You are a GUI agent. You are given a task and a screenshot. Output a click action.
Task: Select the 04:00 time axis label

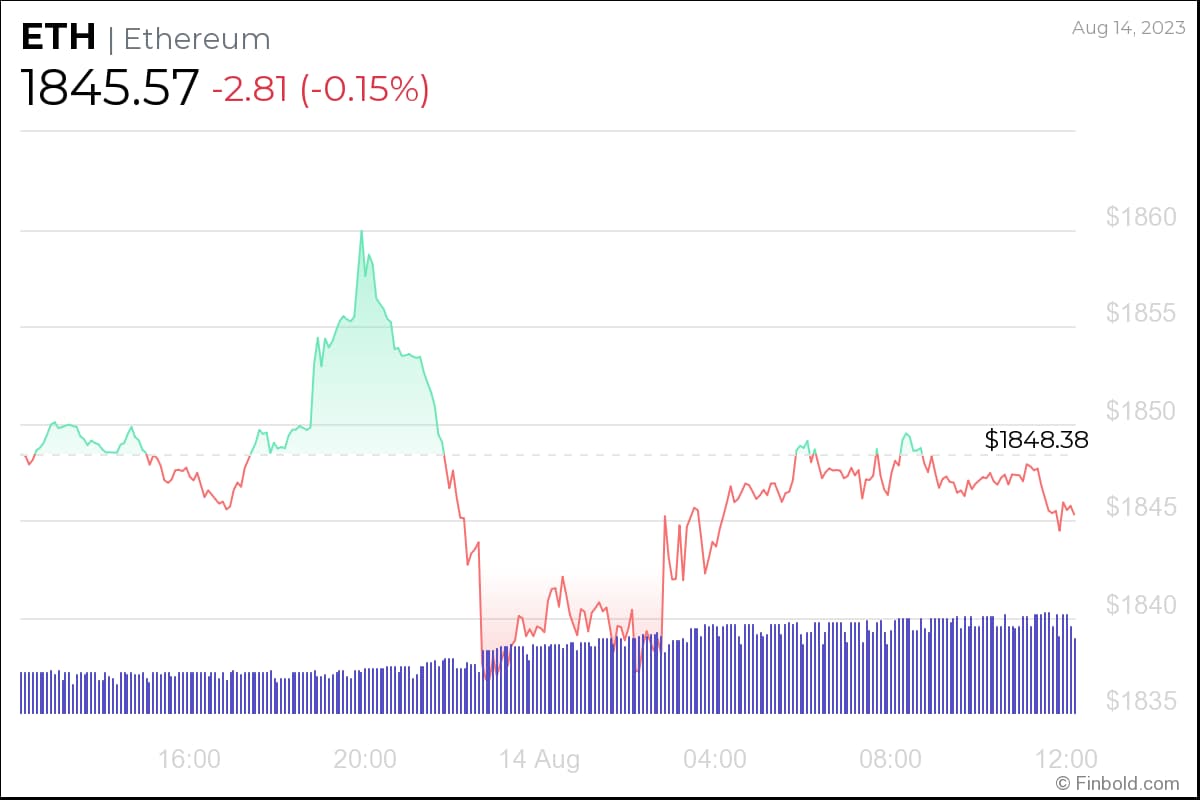click(x=715, y=759)
